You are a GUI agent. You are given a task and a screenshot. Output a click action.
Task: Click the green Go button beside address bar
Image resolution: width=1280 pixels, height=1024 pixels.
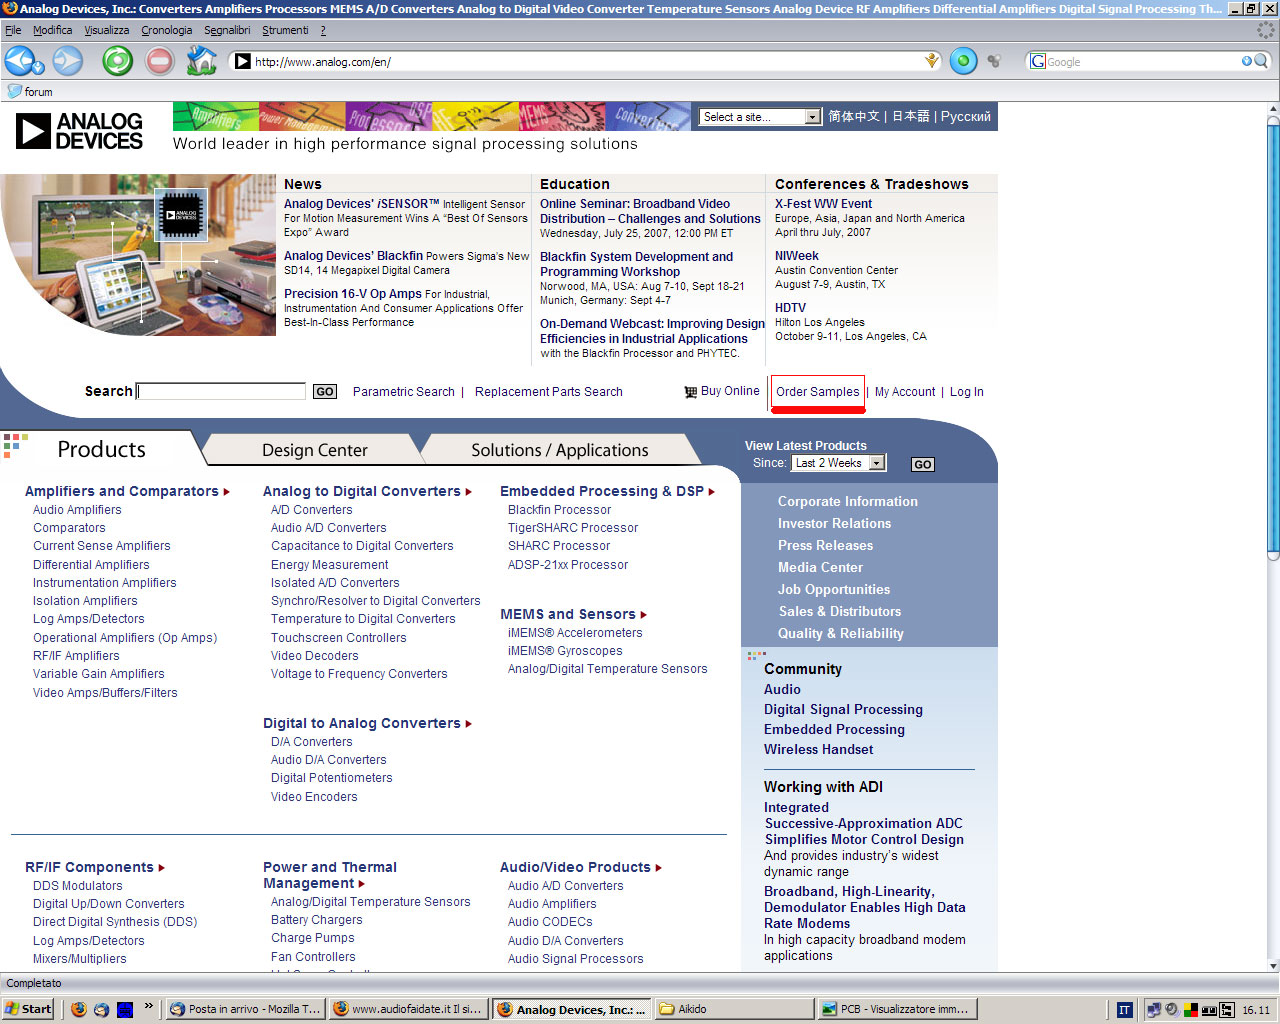pyautogui.click(x=963, y=61)
